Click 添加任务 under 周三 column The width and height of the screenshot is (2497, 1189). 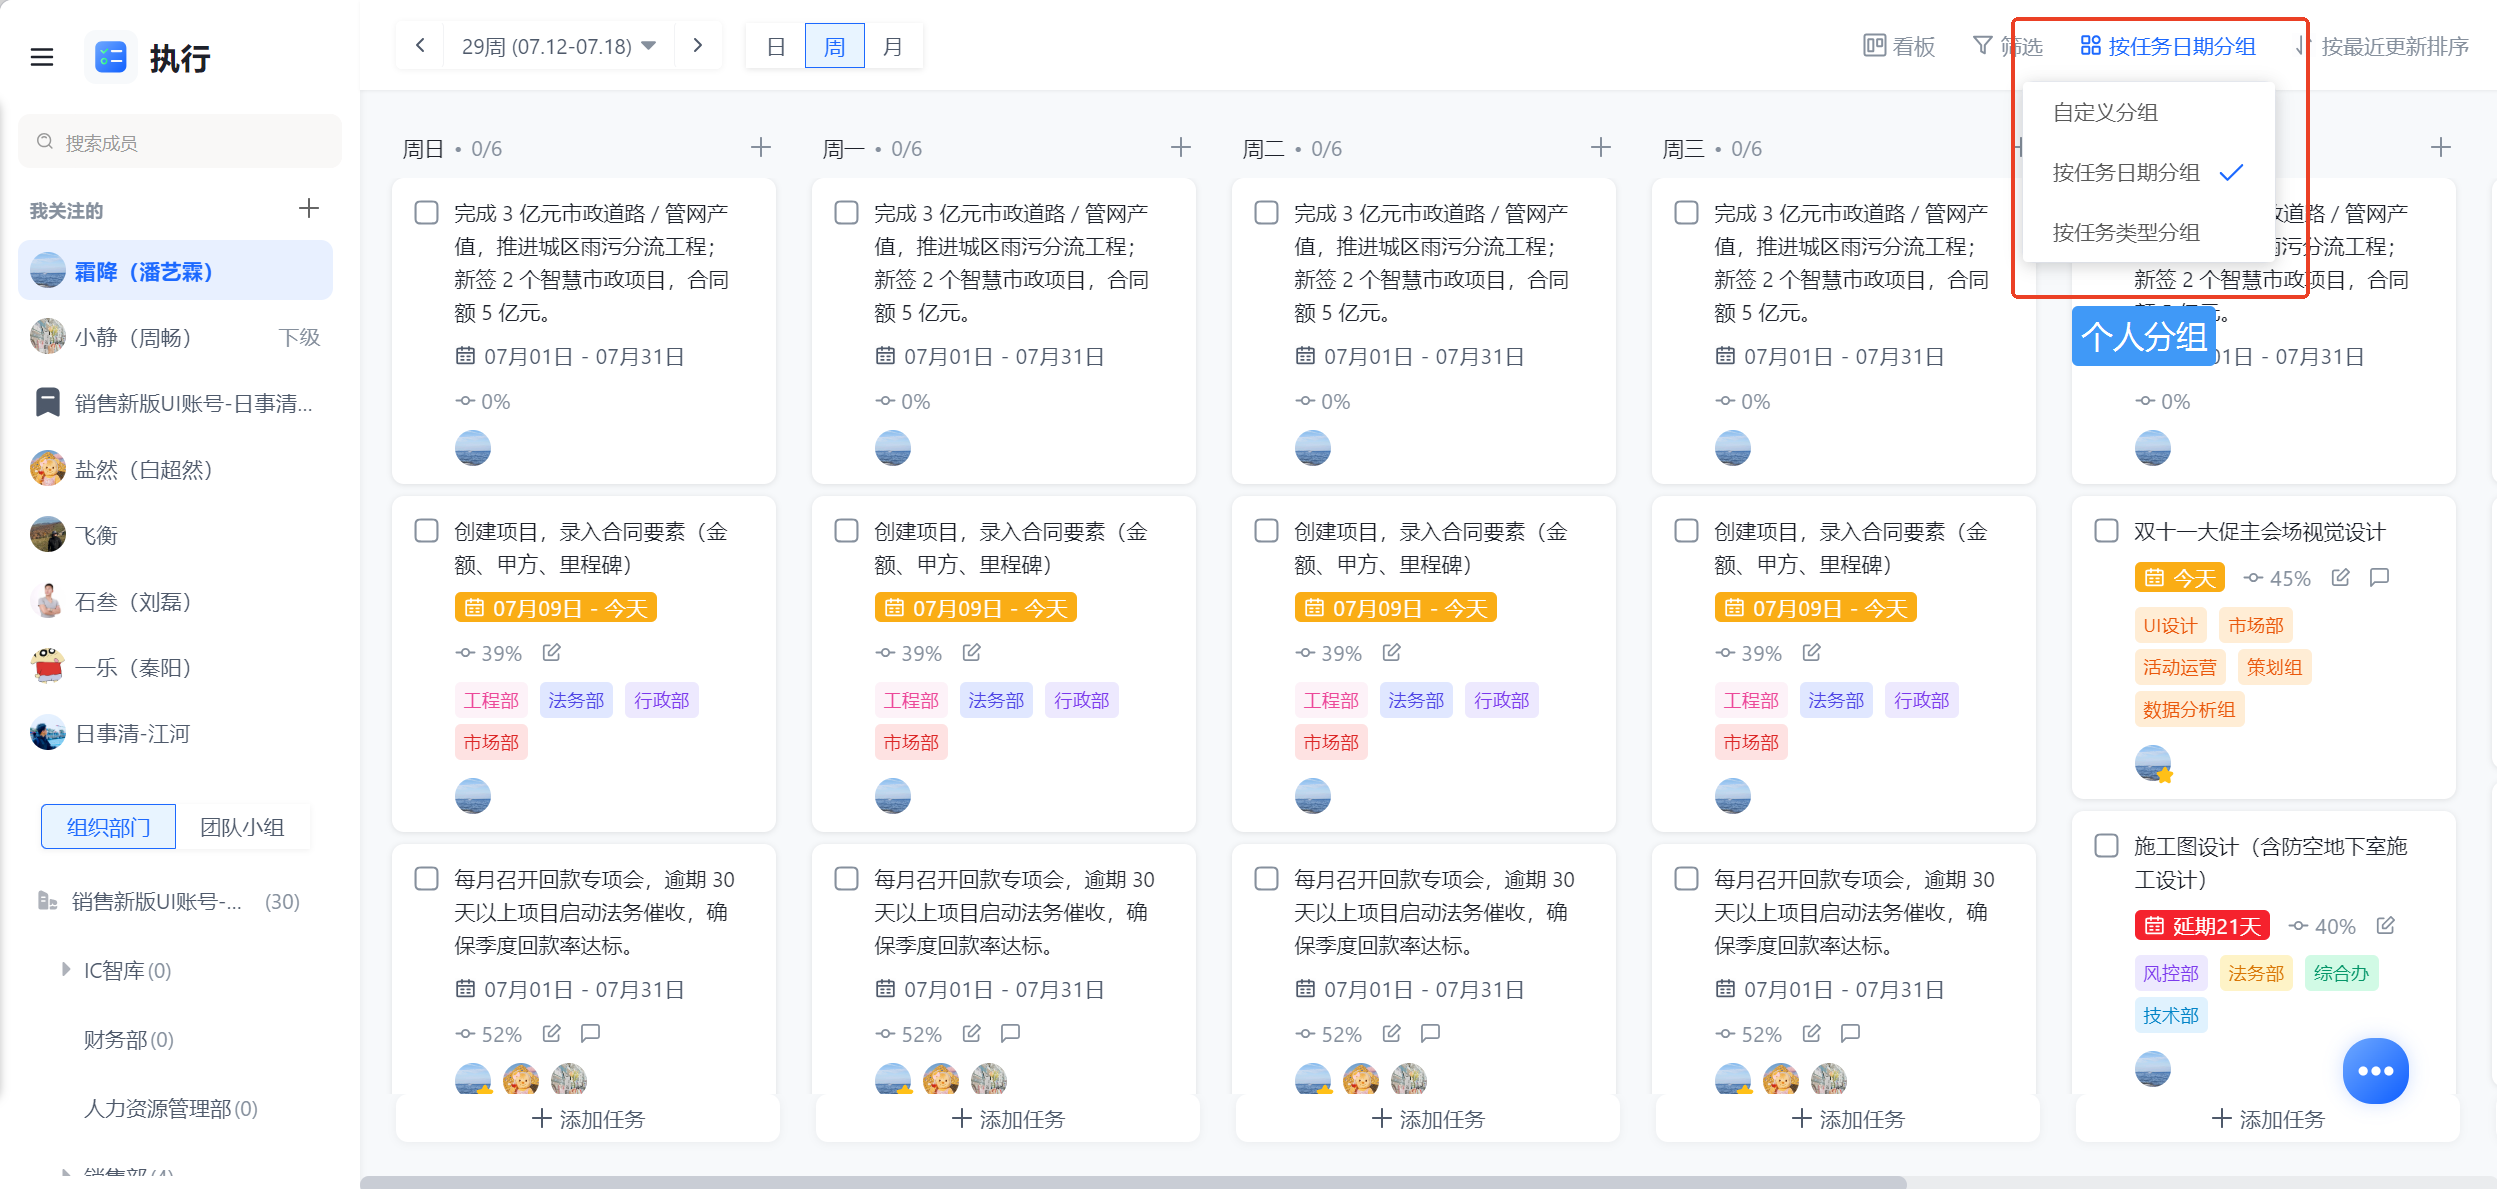tap(1848, 1119)
